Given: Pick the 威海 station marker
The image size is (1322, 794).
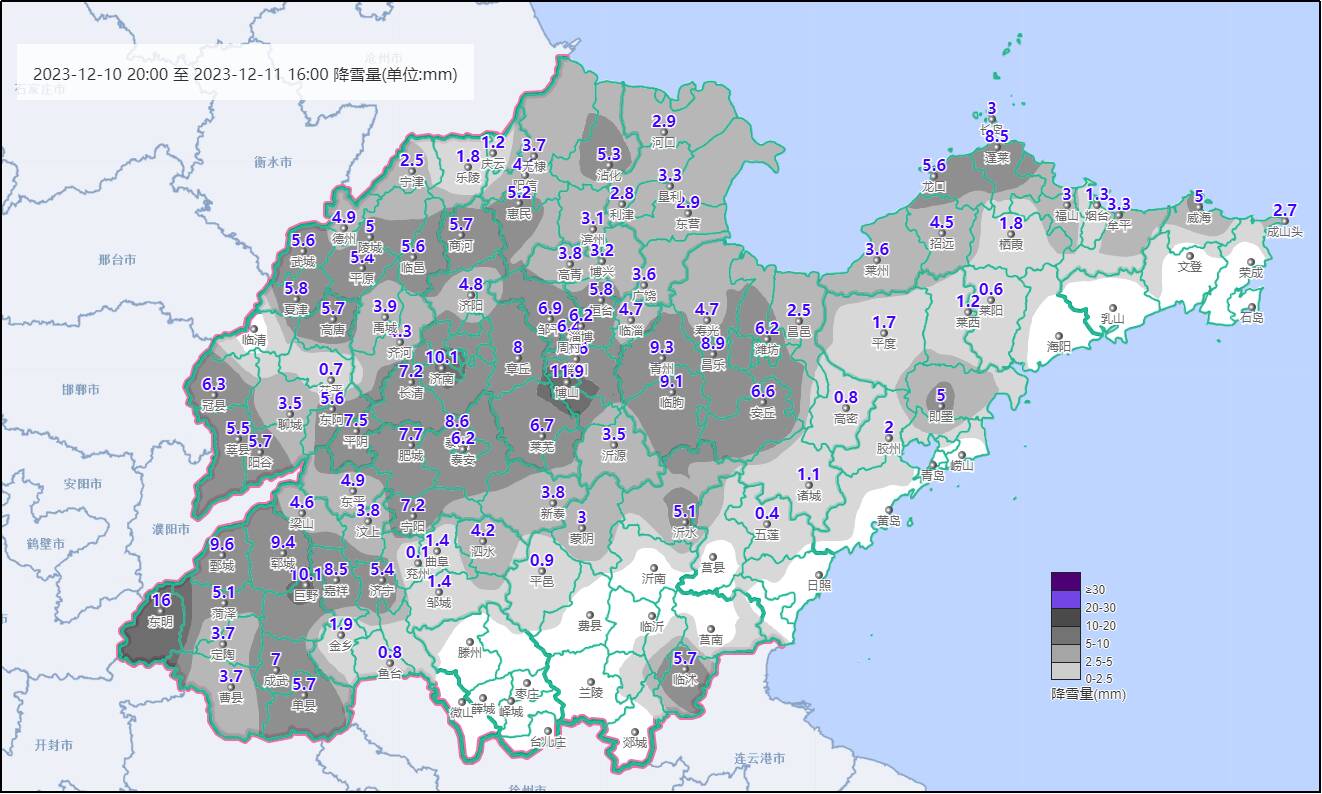Looking at the screenshot, I should (x=1198, y=206).
